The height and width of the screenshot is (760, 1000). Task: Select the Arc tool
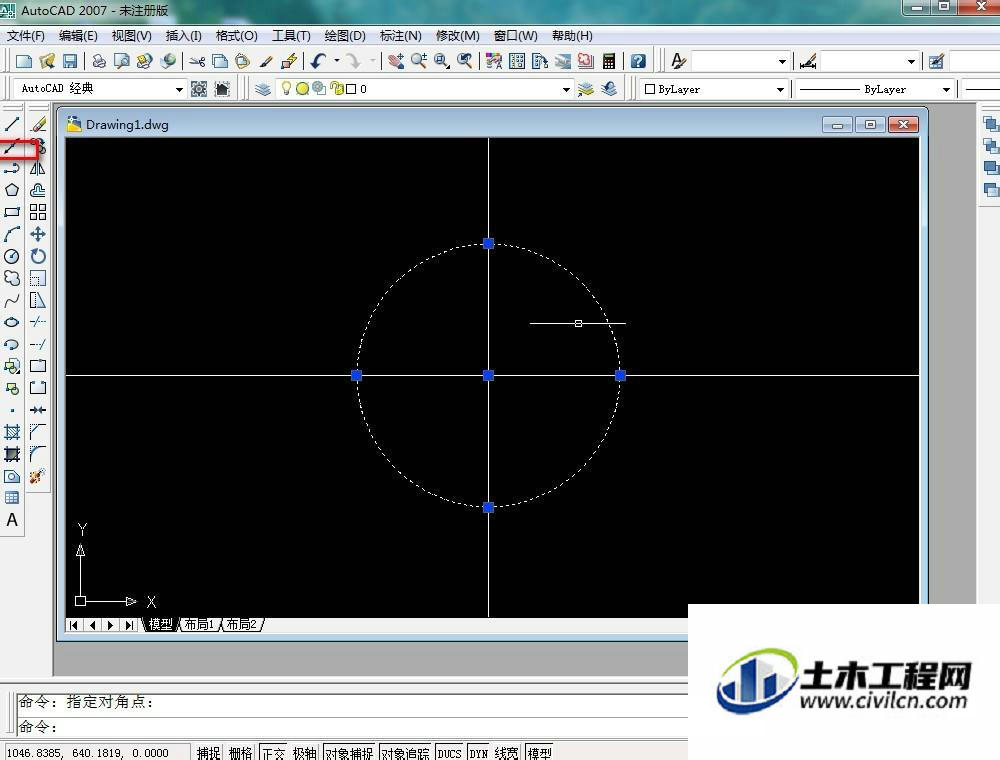click(12, 234)
